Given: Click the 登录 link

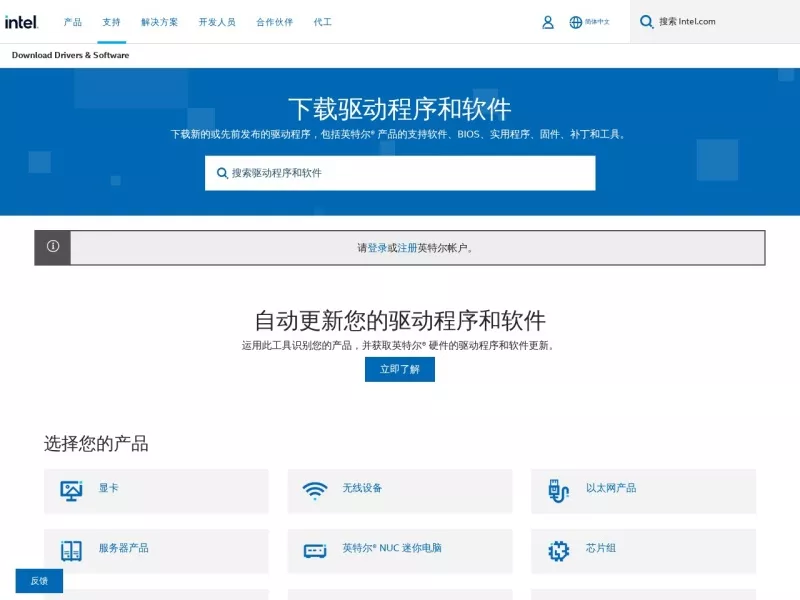Looking at the screenshot, I should (x=377, y=248).
